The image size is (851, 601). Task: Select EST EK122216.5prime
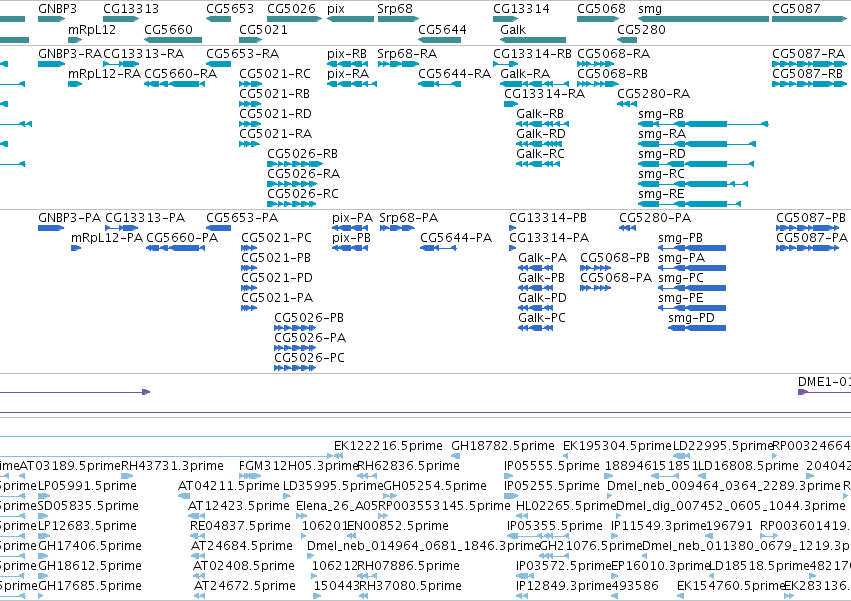tap(388, 446)
